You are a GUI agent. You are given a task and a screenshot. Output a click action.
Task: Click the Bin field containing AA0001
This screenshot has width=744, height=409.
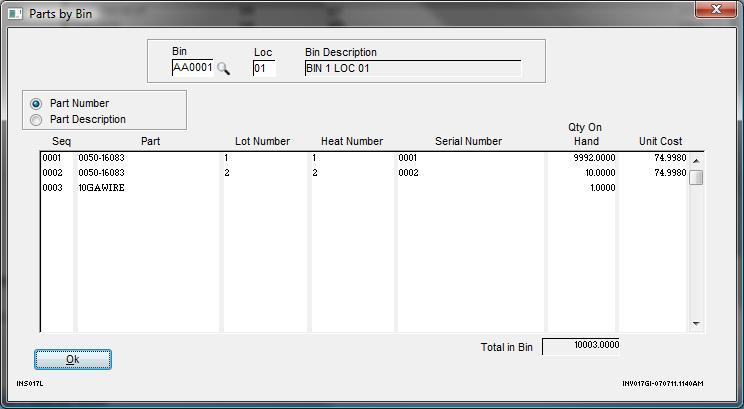pos(192,67)
